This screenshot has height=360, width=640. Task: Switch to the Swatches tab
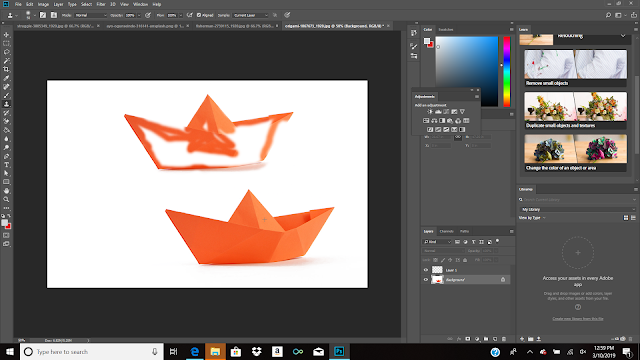click(446, 29)
